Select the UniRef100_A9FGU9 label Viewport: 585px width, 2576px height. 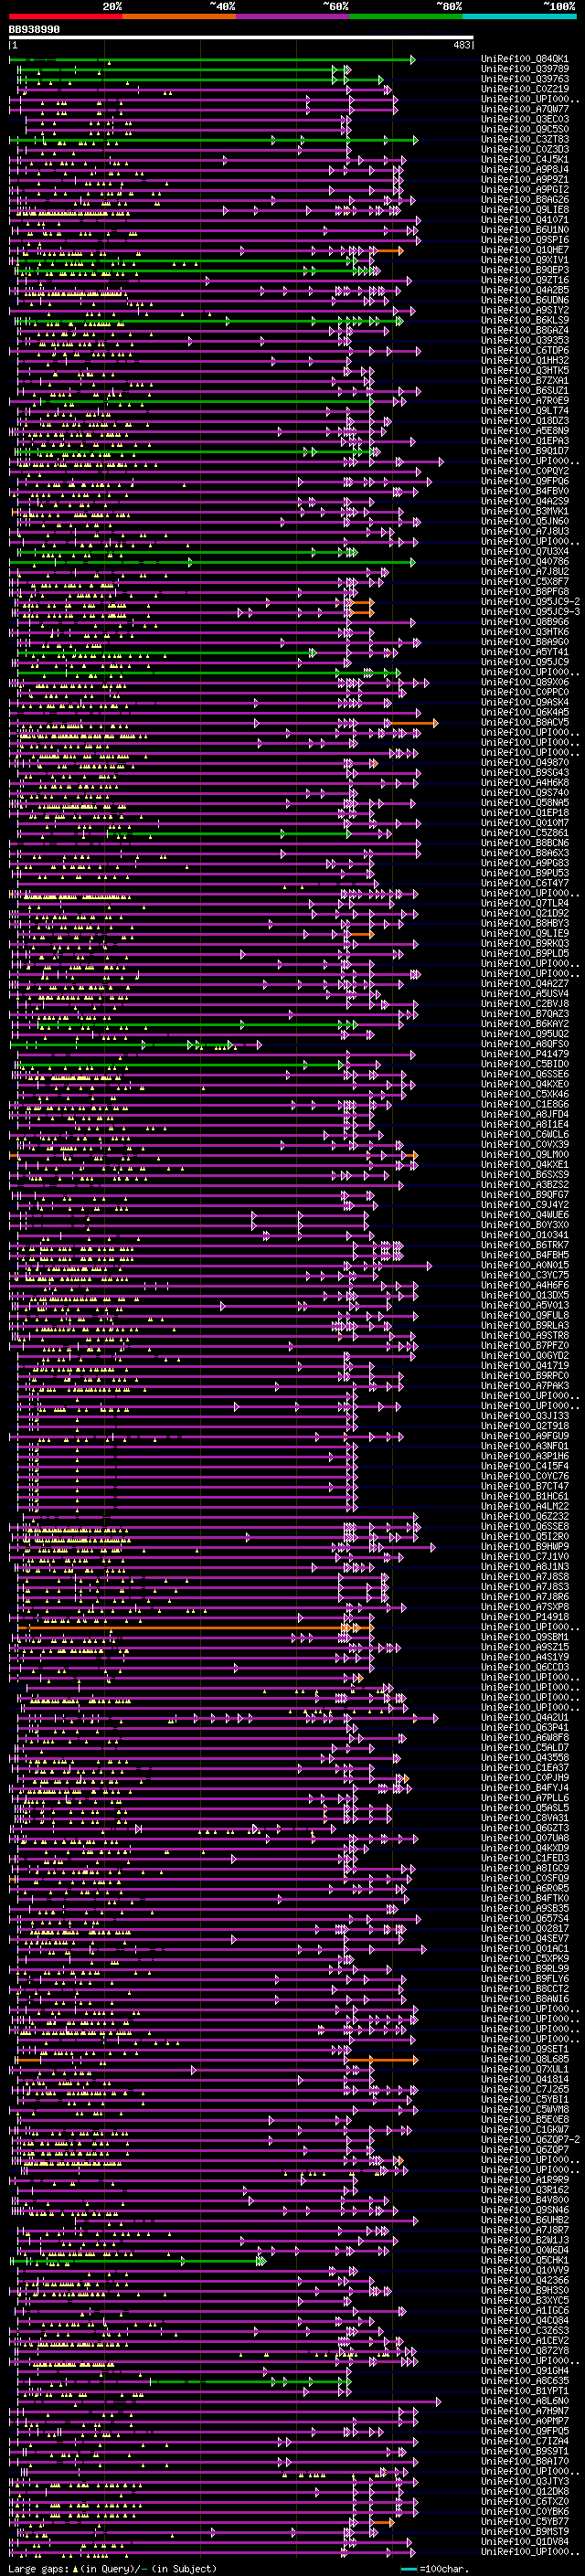[524, 1435]
